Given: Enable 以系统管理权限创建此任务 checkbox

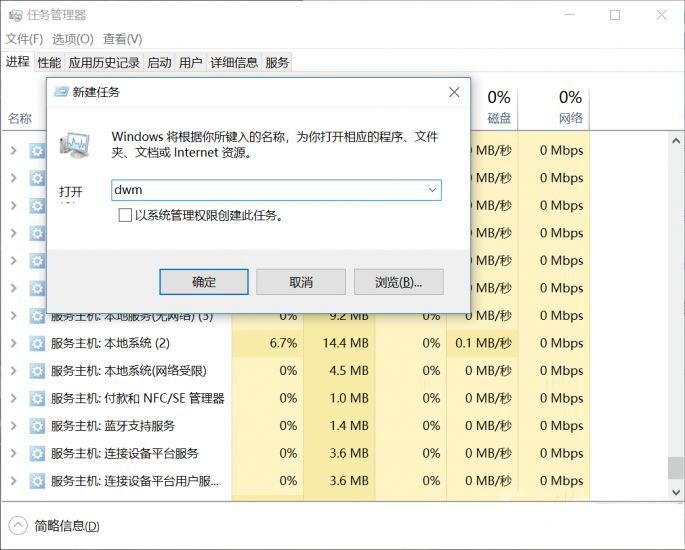Looking at the screenshot, I should [x=125, y=215].
